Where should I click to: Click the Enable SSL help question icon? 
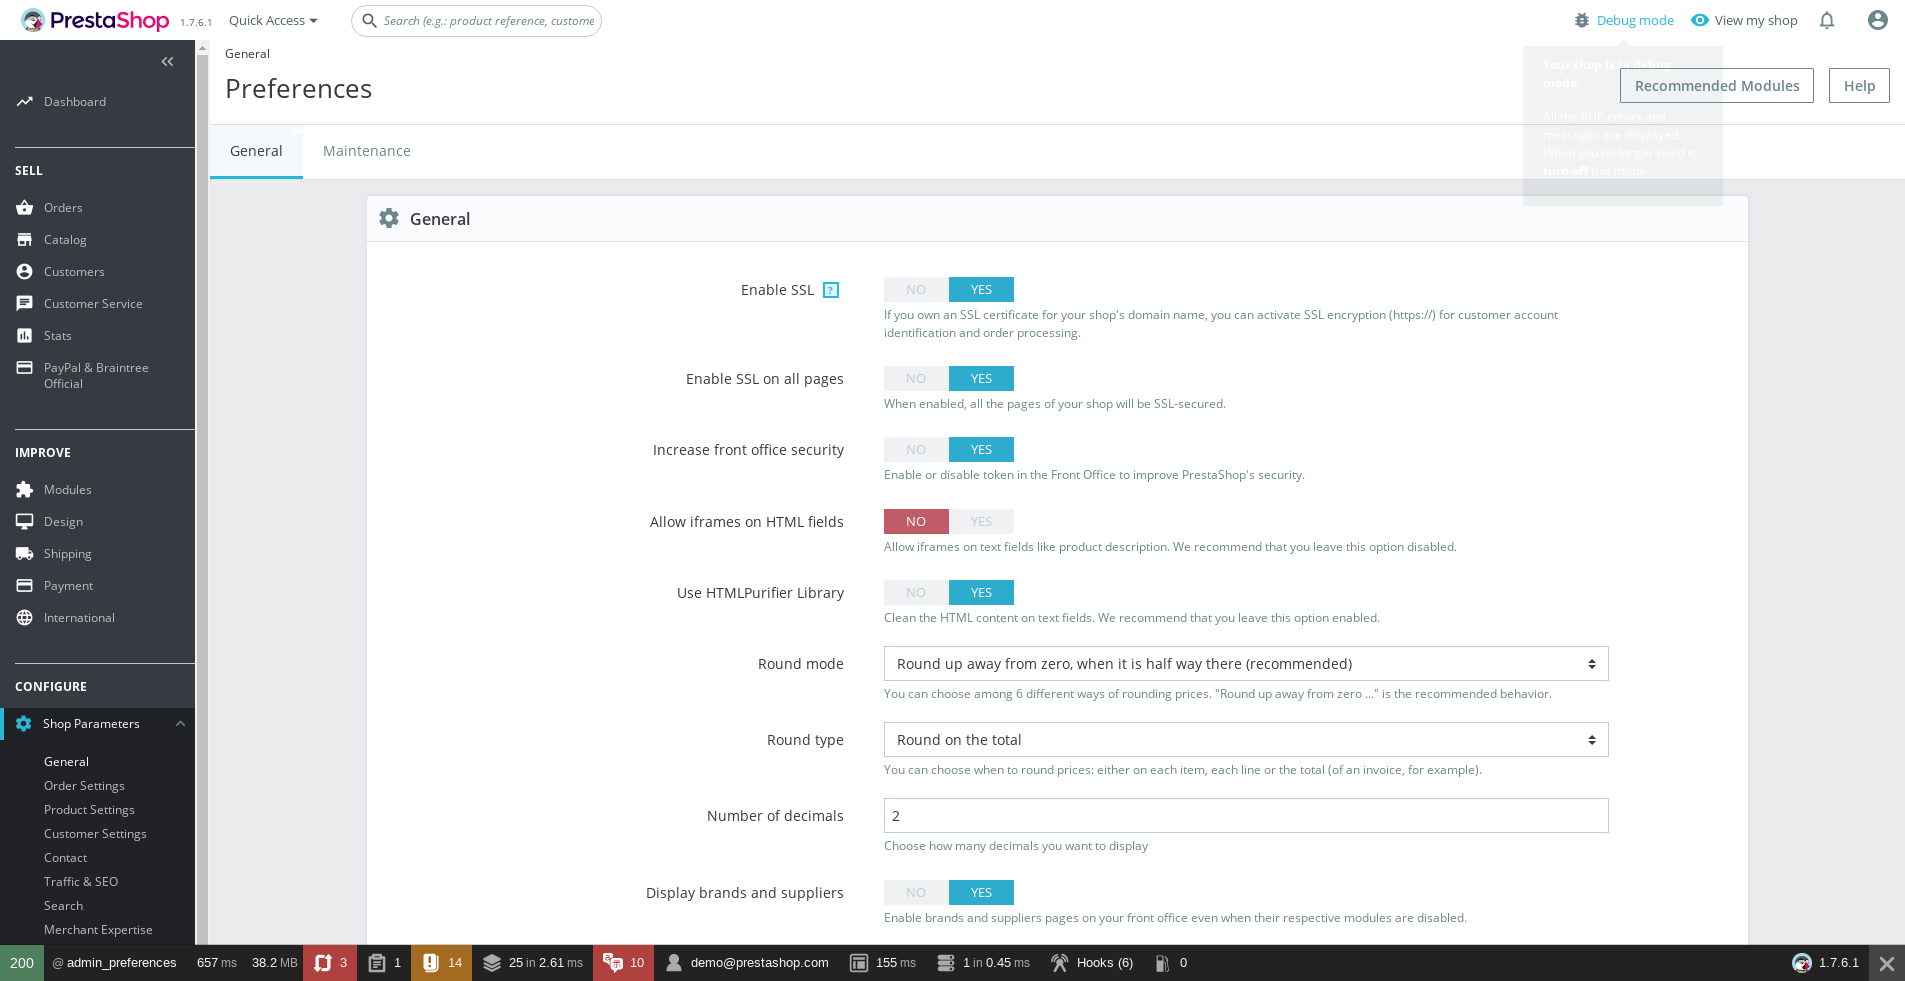click(831, 290)
